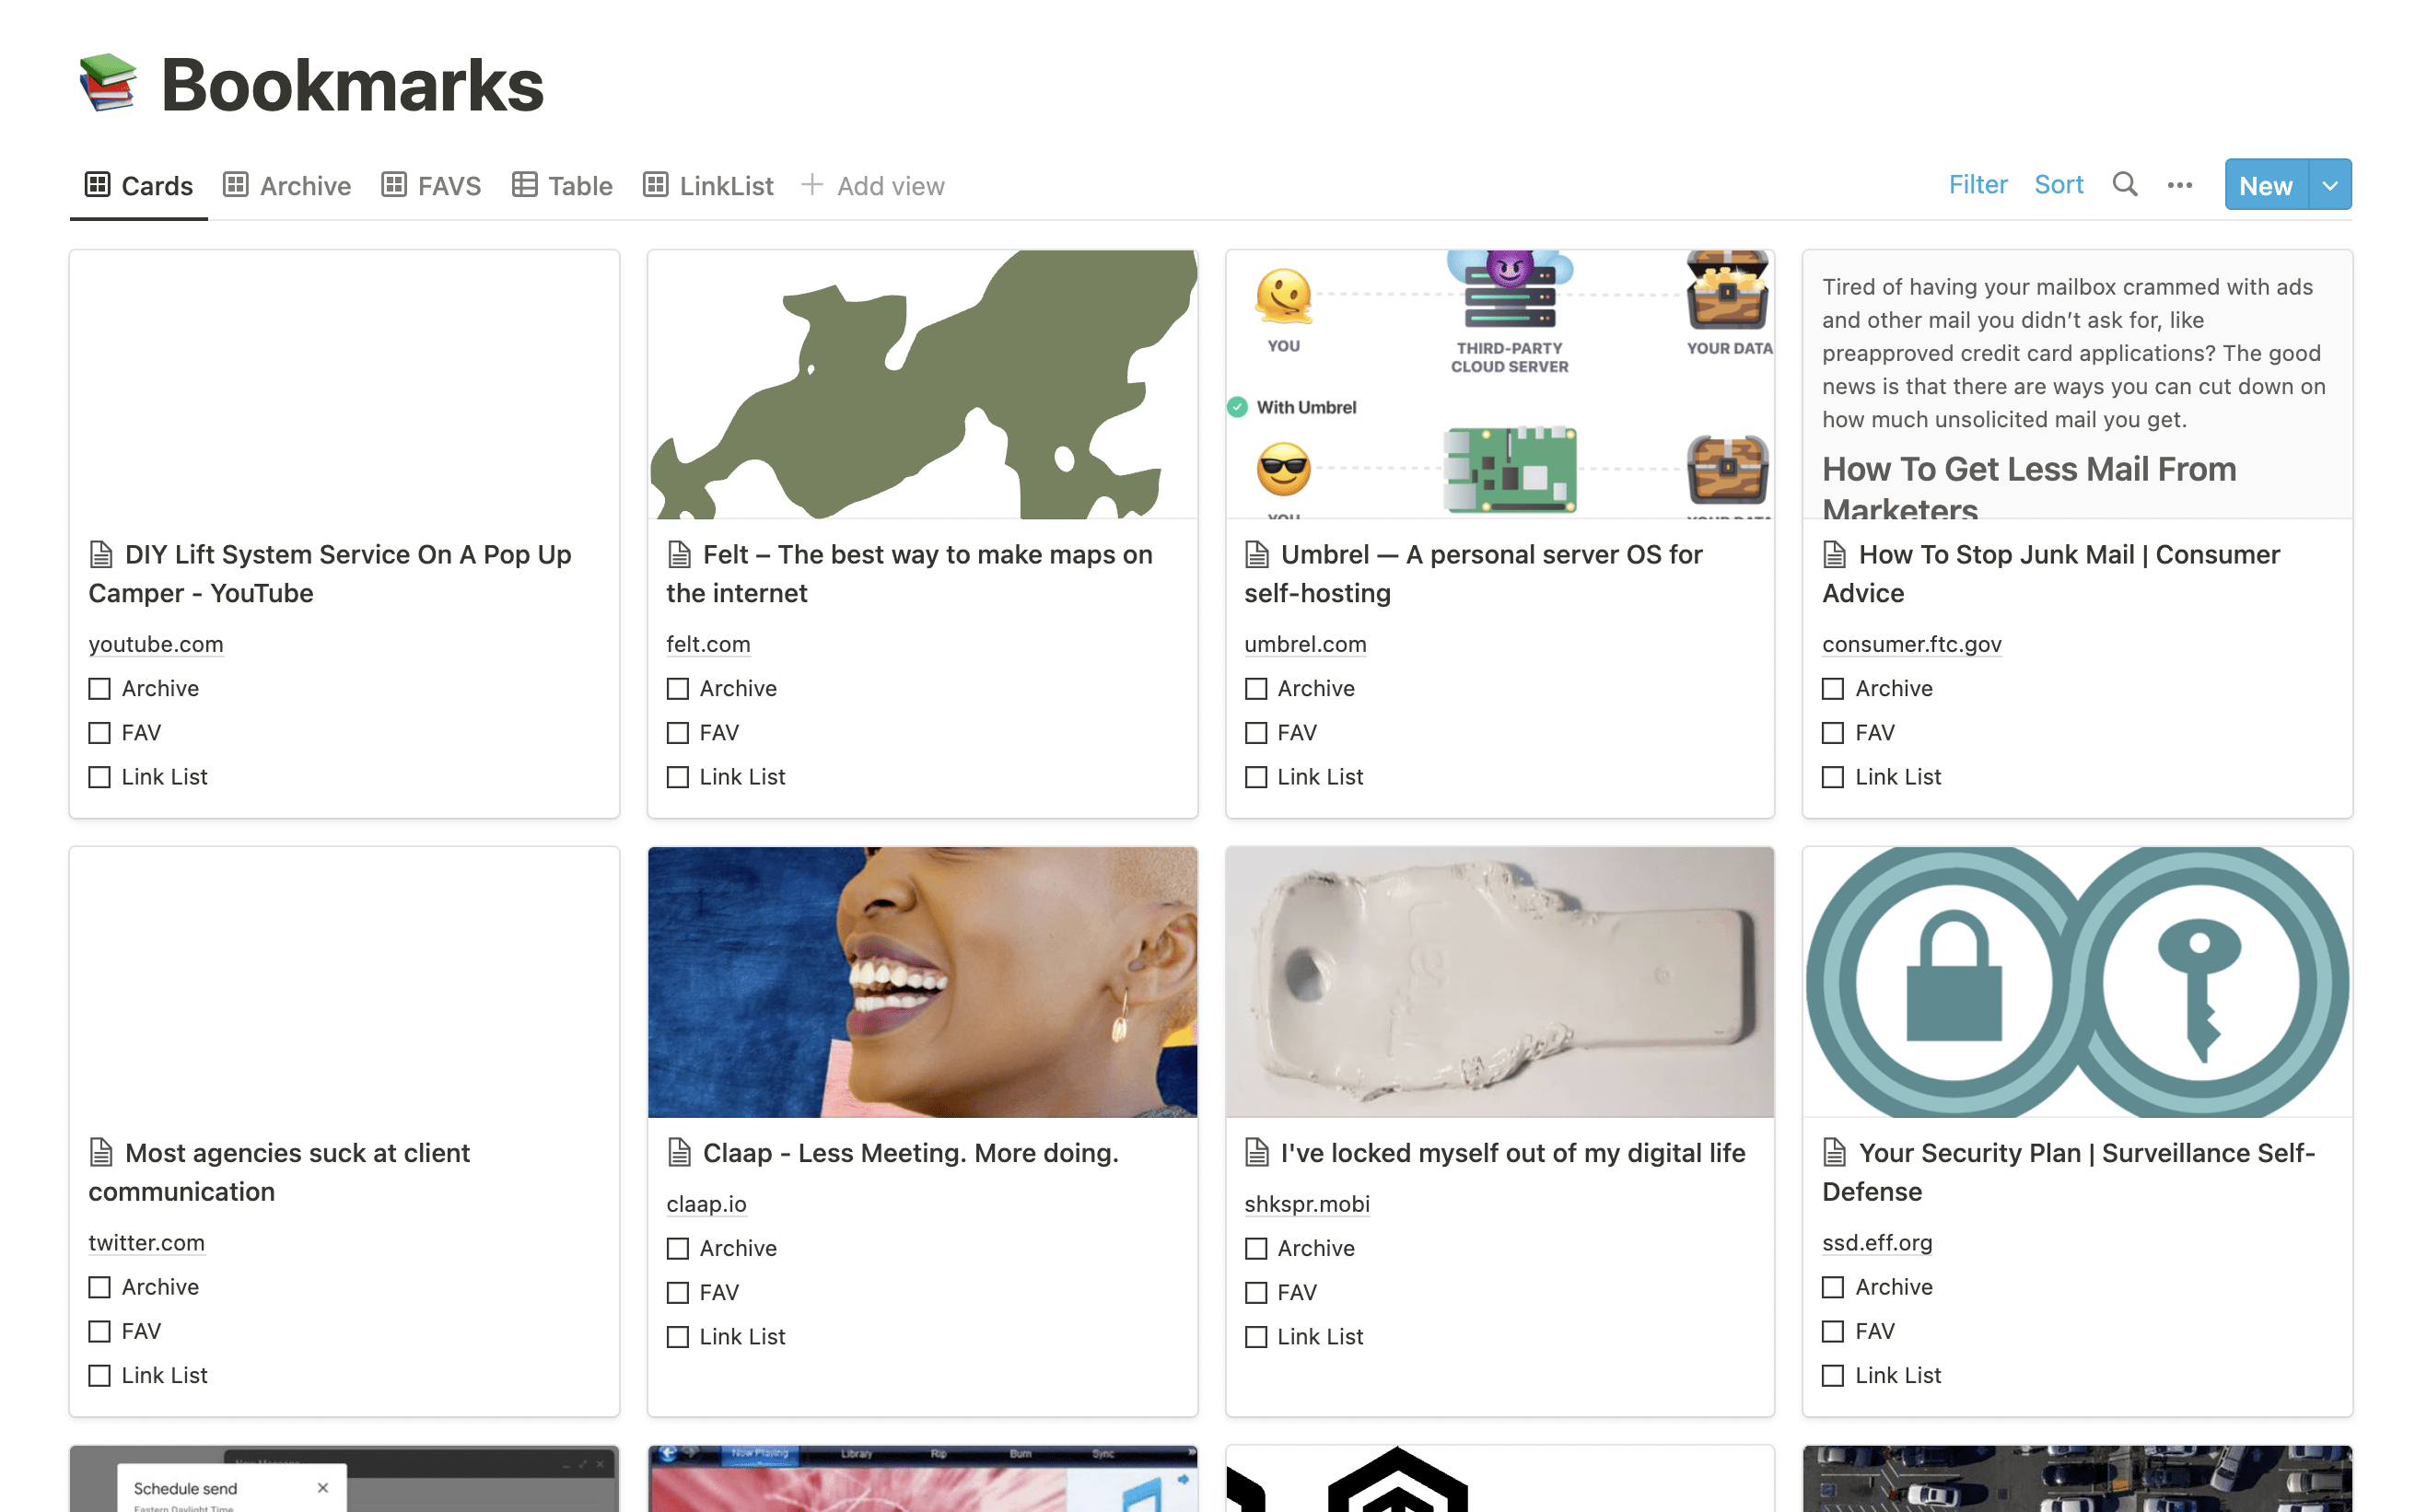Image resolution: width=2415 pixels, height=1512 pixels.
Task: Open the consumer.ftc.gov link
Action: [x=1911, y=644]
